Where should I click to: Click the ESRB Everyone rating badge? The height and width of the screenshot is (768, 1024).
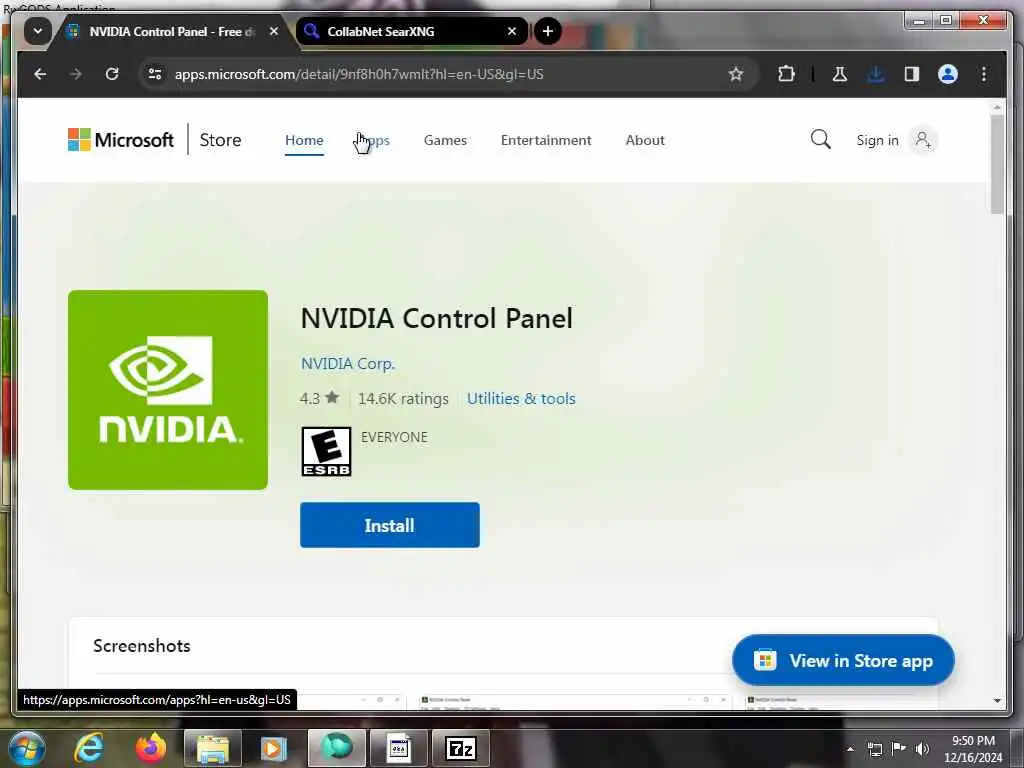click(x=327, y=451)
